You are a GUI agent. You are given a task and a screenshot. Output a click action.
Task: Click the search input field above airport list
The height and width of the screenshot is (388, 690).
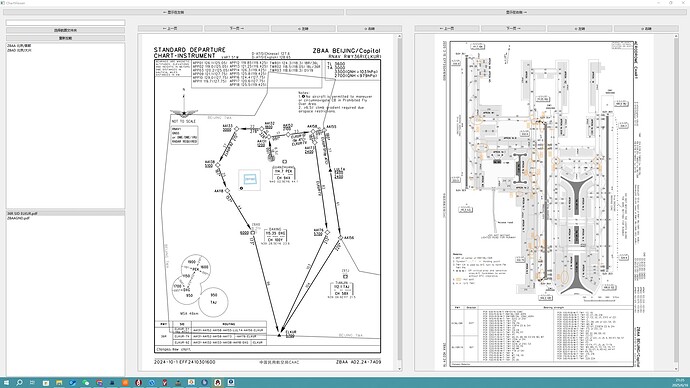pyautogui.click(x=66, y=22)
